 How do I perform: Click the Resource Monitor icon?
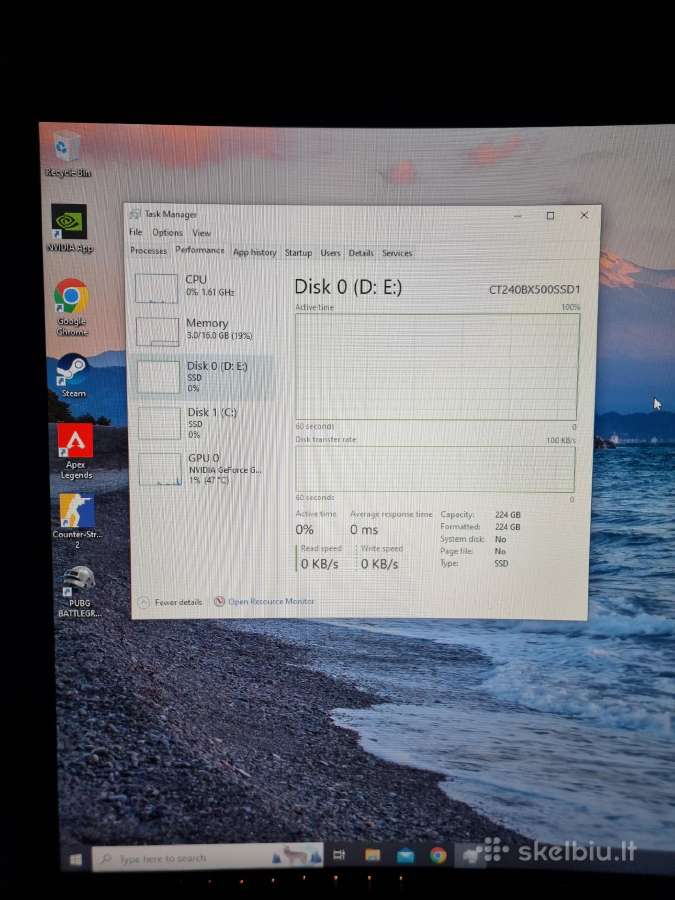coord(219,602)
